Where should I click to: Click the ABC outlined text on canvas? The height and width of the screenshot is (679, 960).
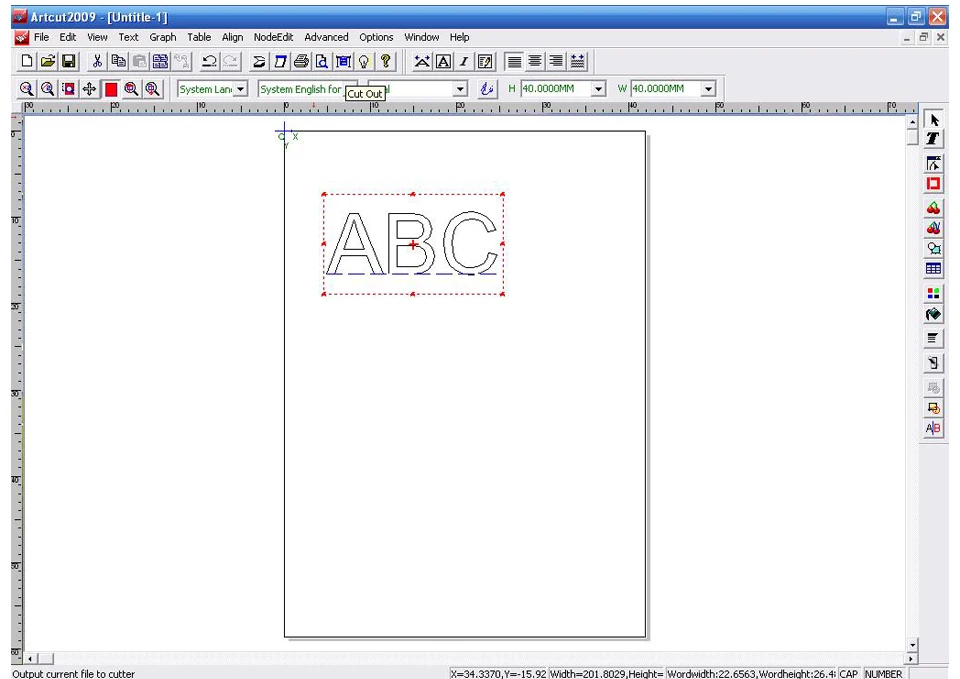[x=412, y=244]
